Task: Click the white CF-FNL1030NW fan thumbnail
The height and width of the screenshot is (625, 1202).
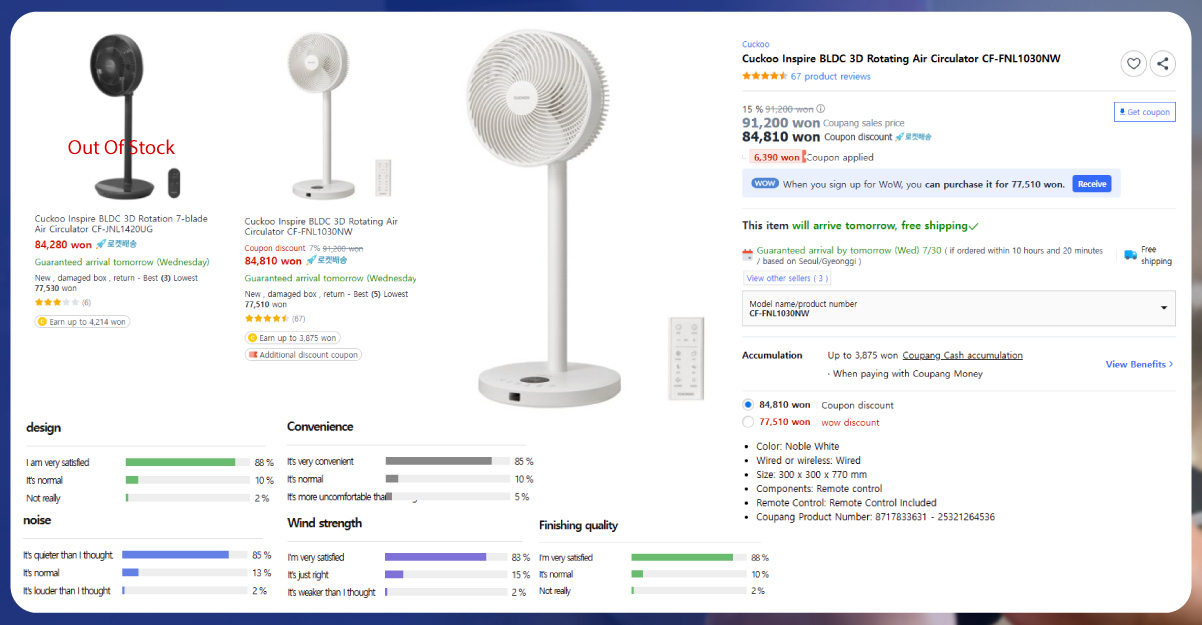Action: [x=320, y=110]
